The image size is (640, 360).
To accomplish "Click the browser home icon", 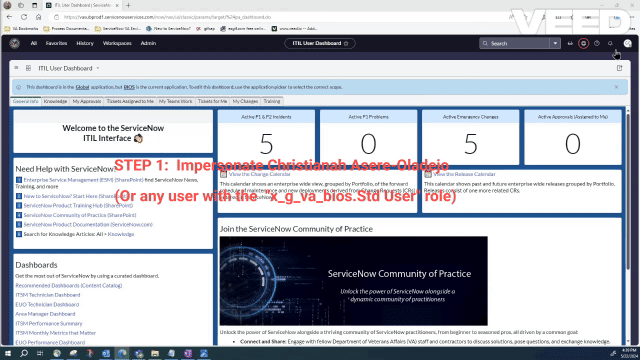I will click(x=38, y=17).
